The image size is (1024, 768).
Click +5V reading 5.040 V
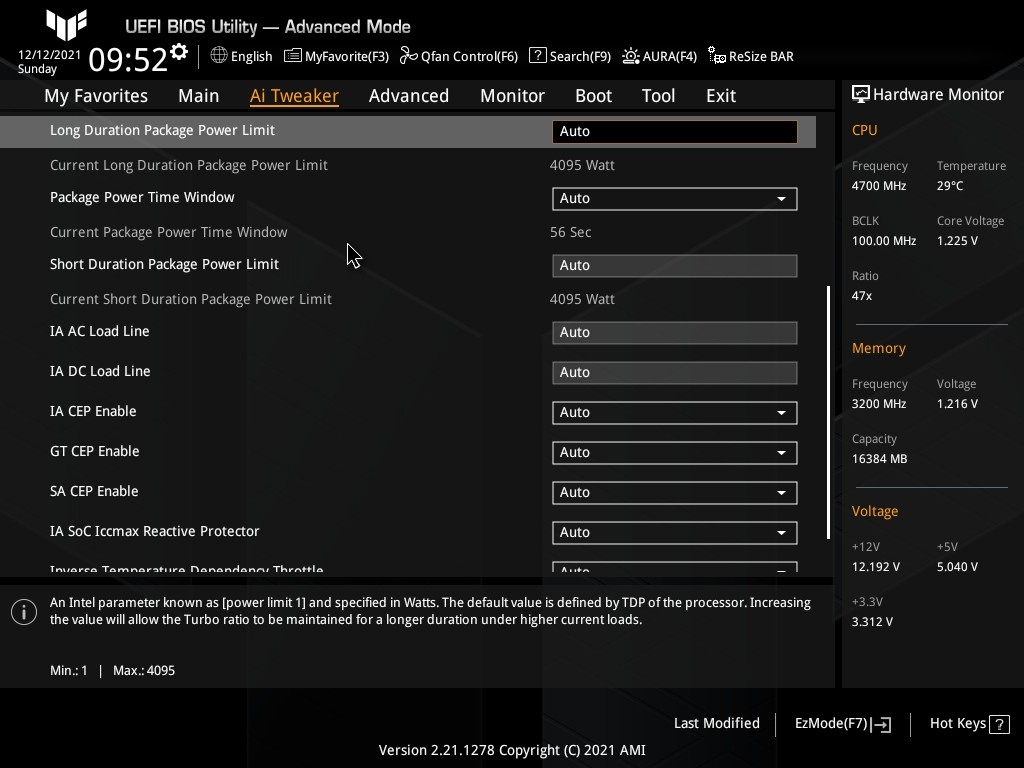pos(957,566)
